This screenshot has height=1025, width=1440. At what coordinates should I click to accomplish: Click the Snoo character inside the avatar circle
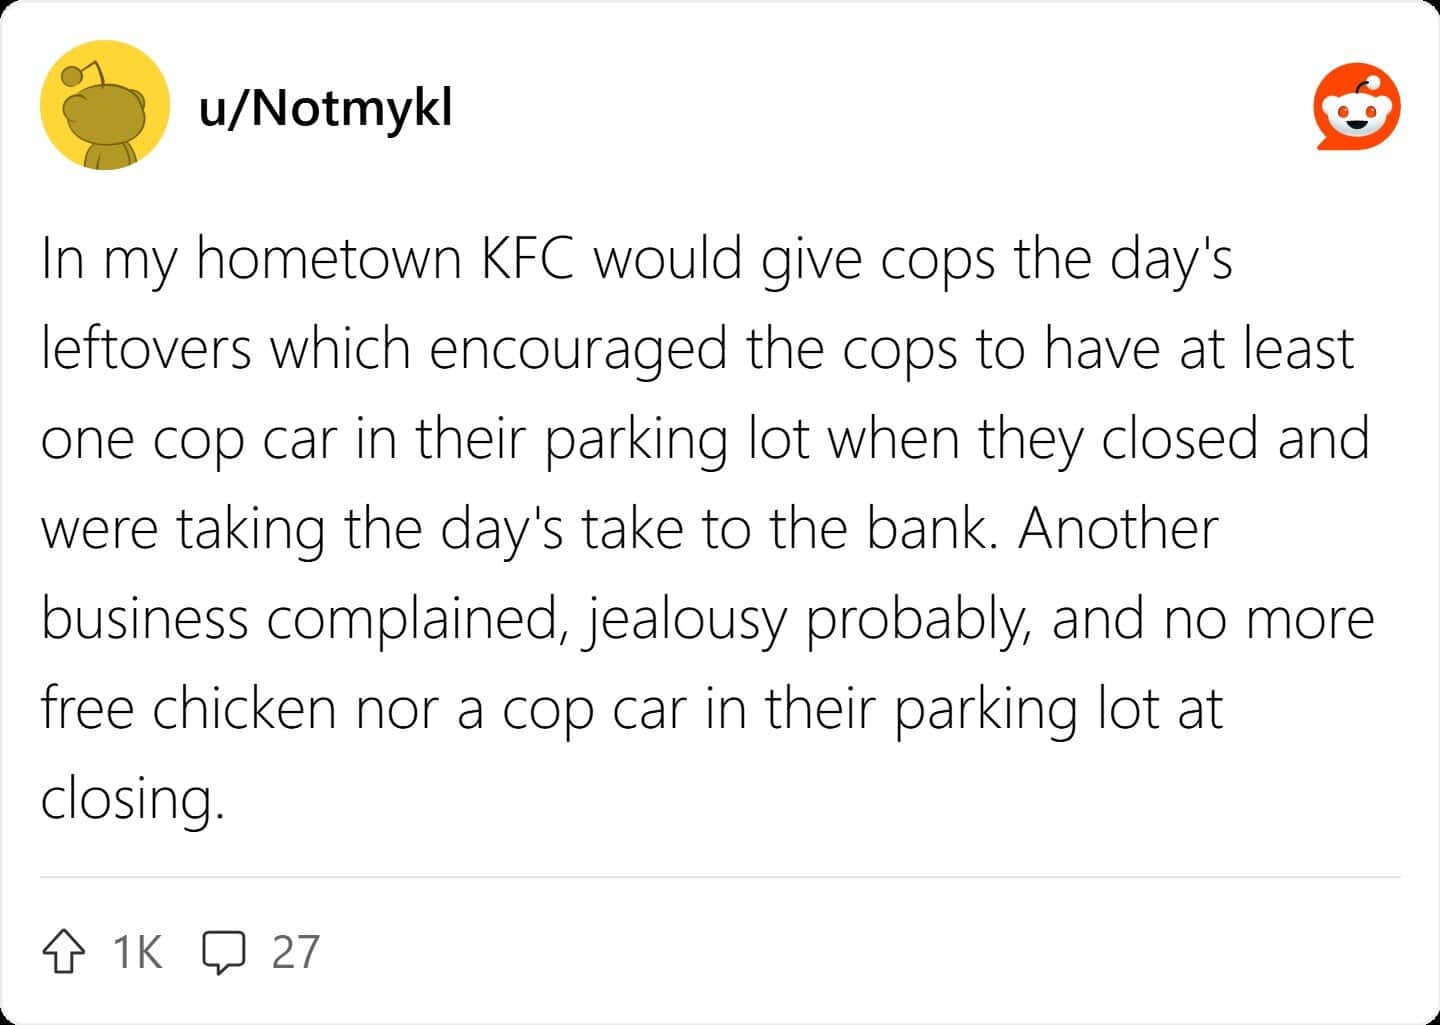click(103, 110)
